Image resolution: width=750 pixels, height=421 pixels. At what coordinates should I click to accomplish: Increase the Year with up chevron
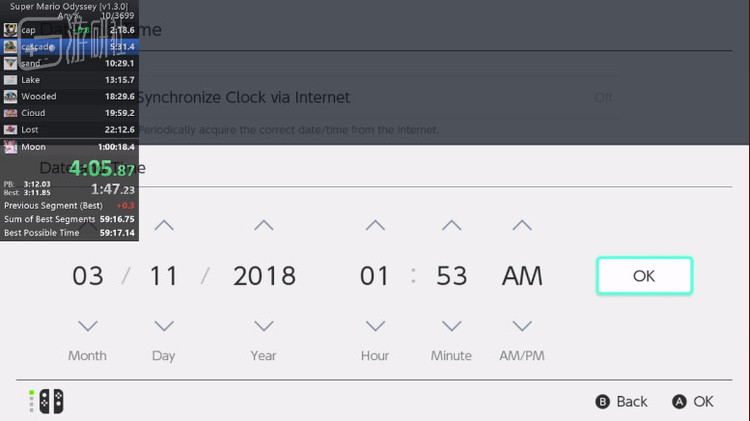tap(264, 226)
